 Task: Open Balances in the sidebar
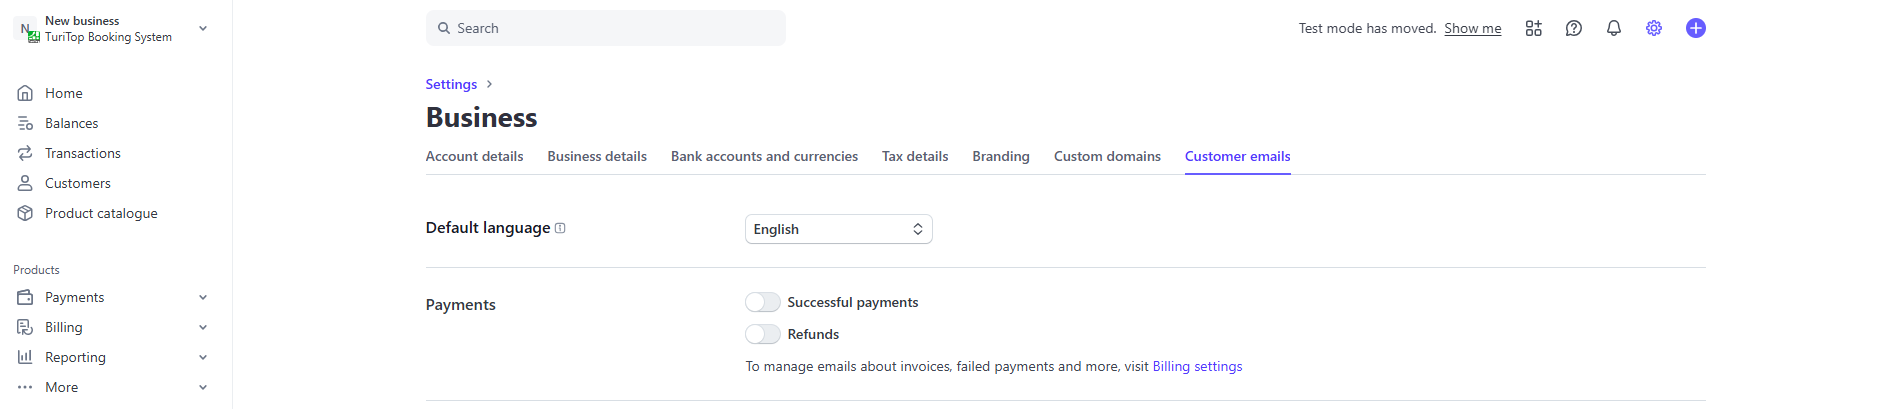point(72,123)
